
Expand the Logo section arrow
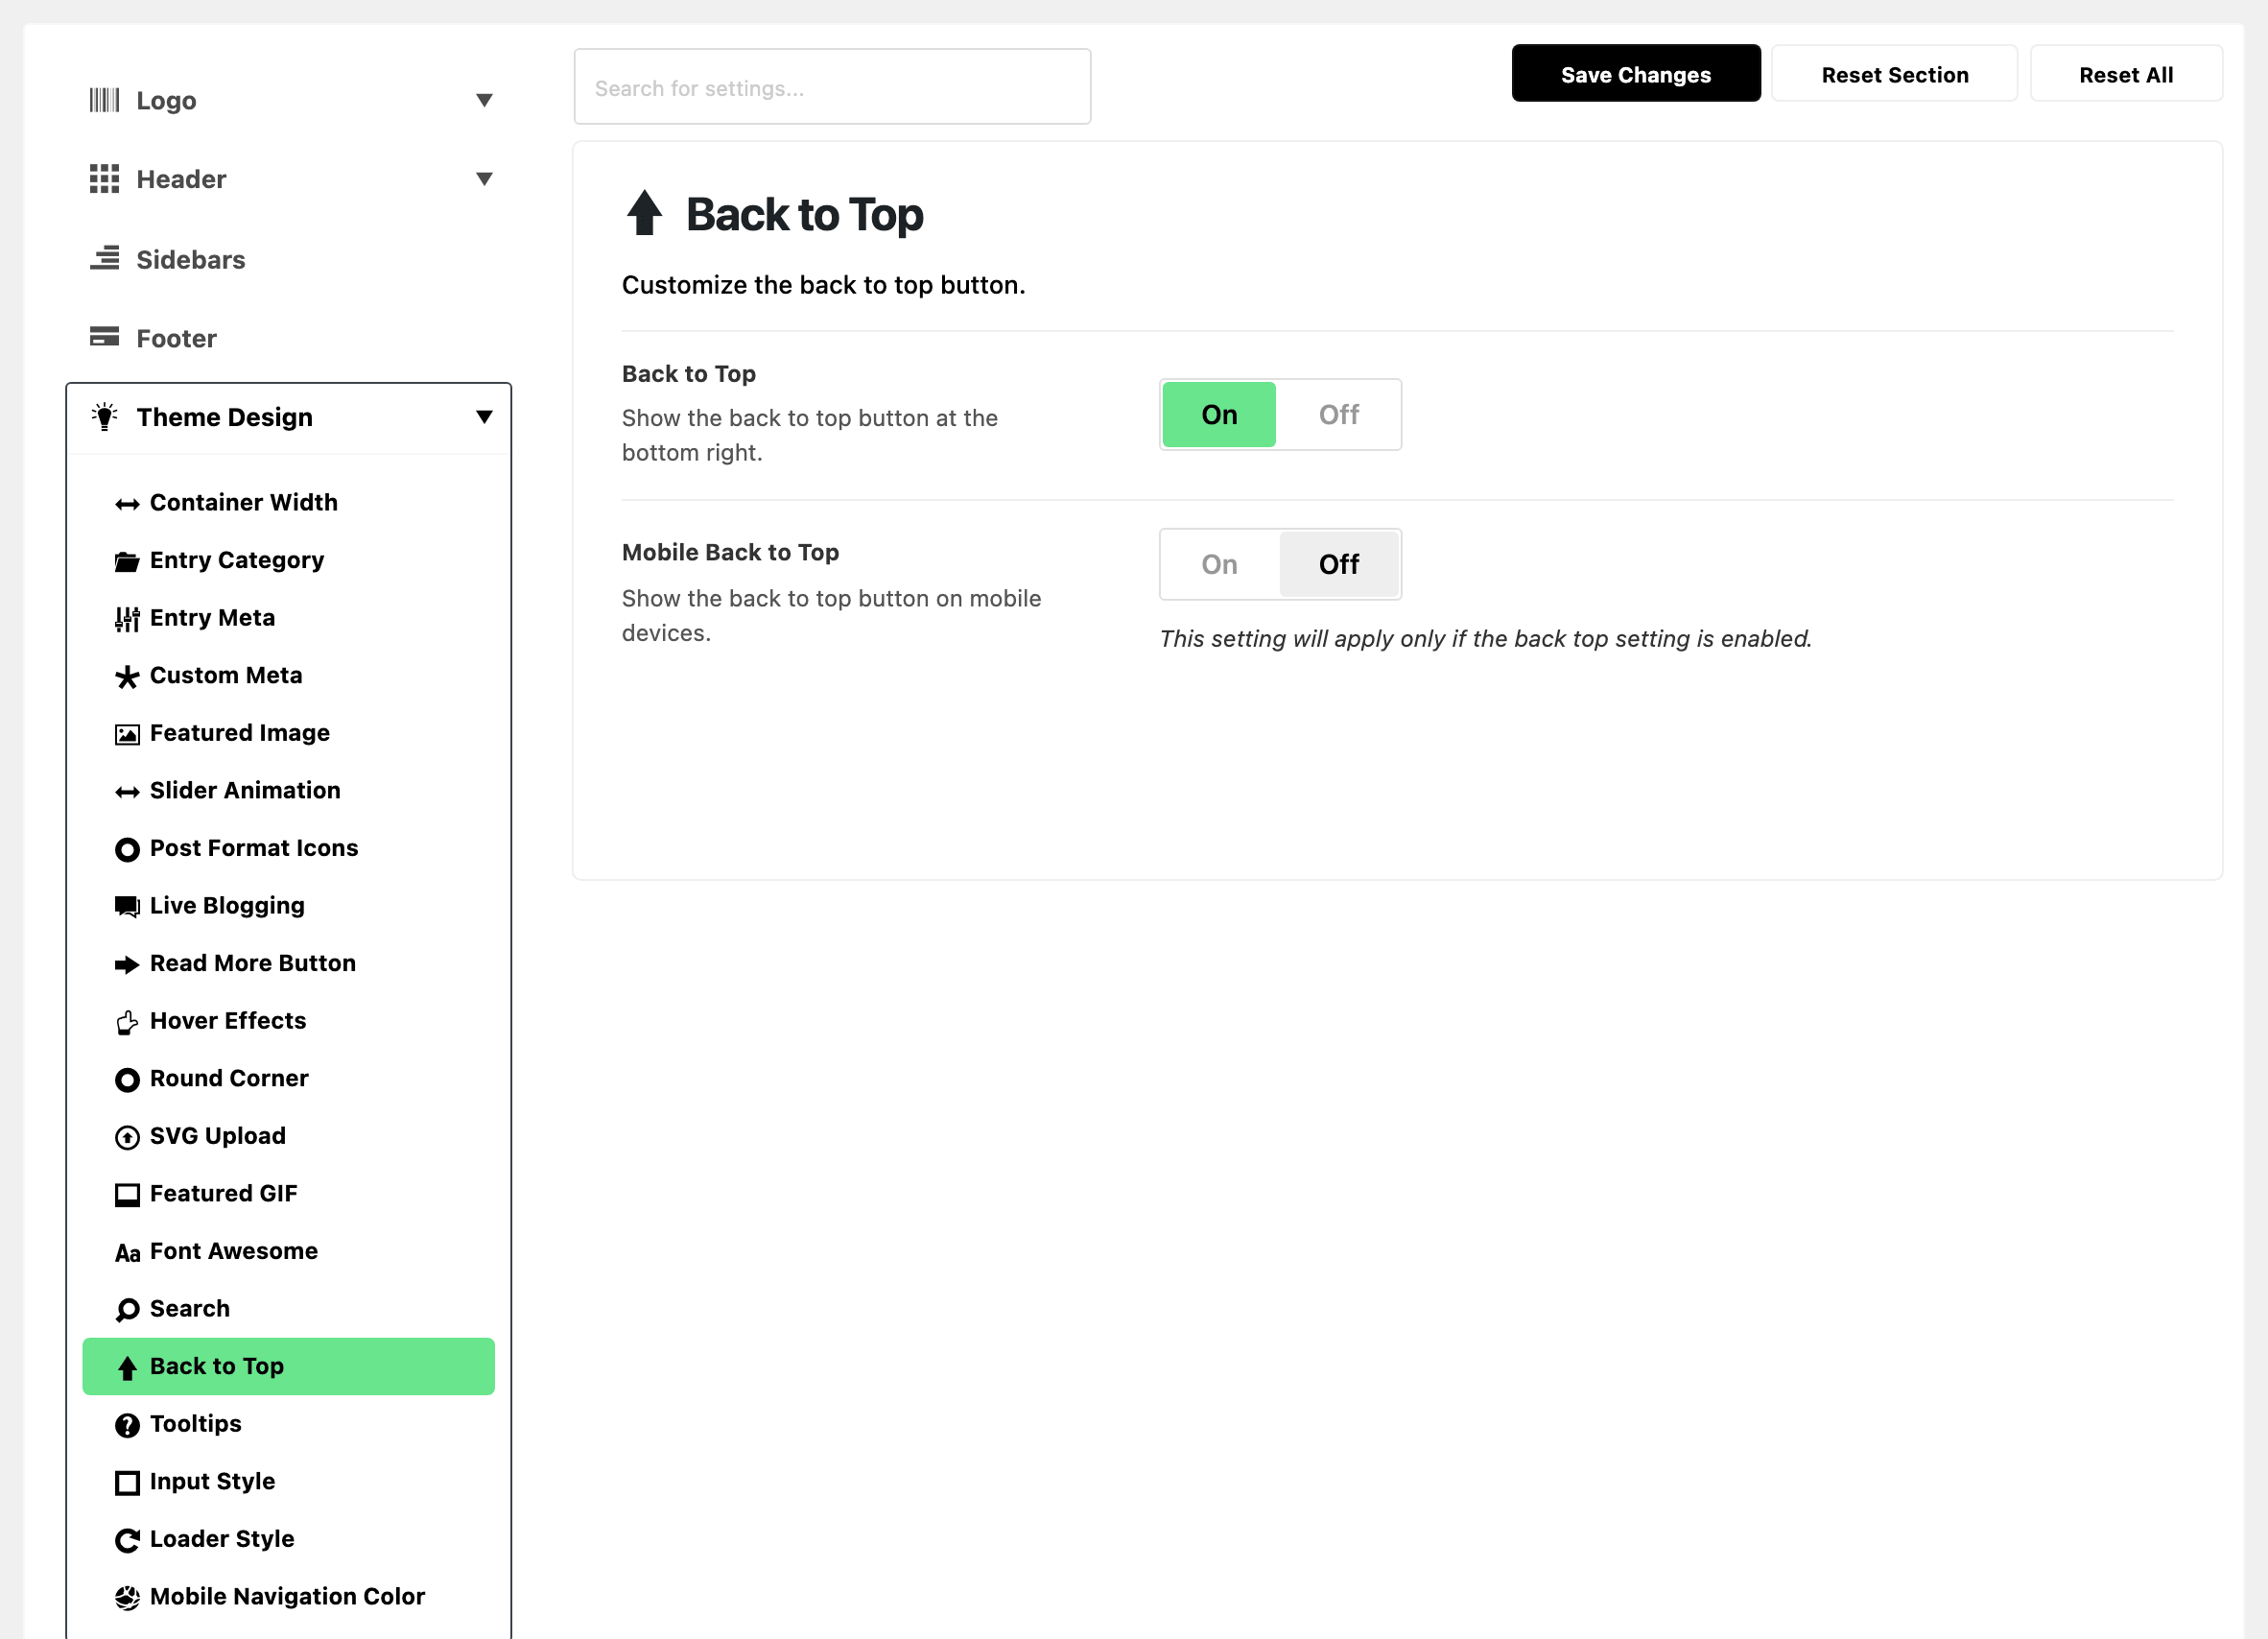(x=484, y=100)
